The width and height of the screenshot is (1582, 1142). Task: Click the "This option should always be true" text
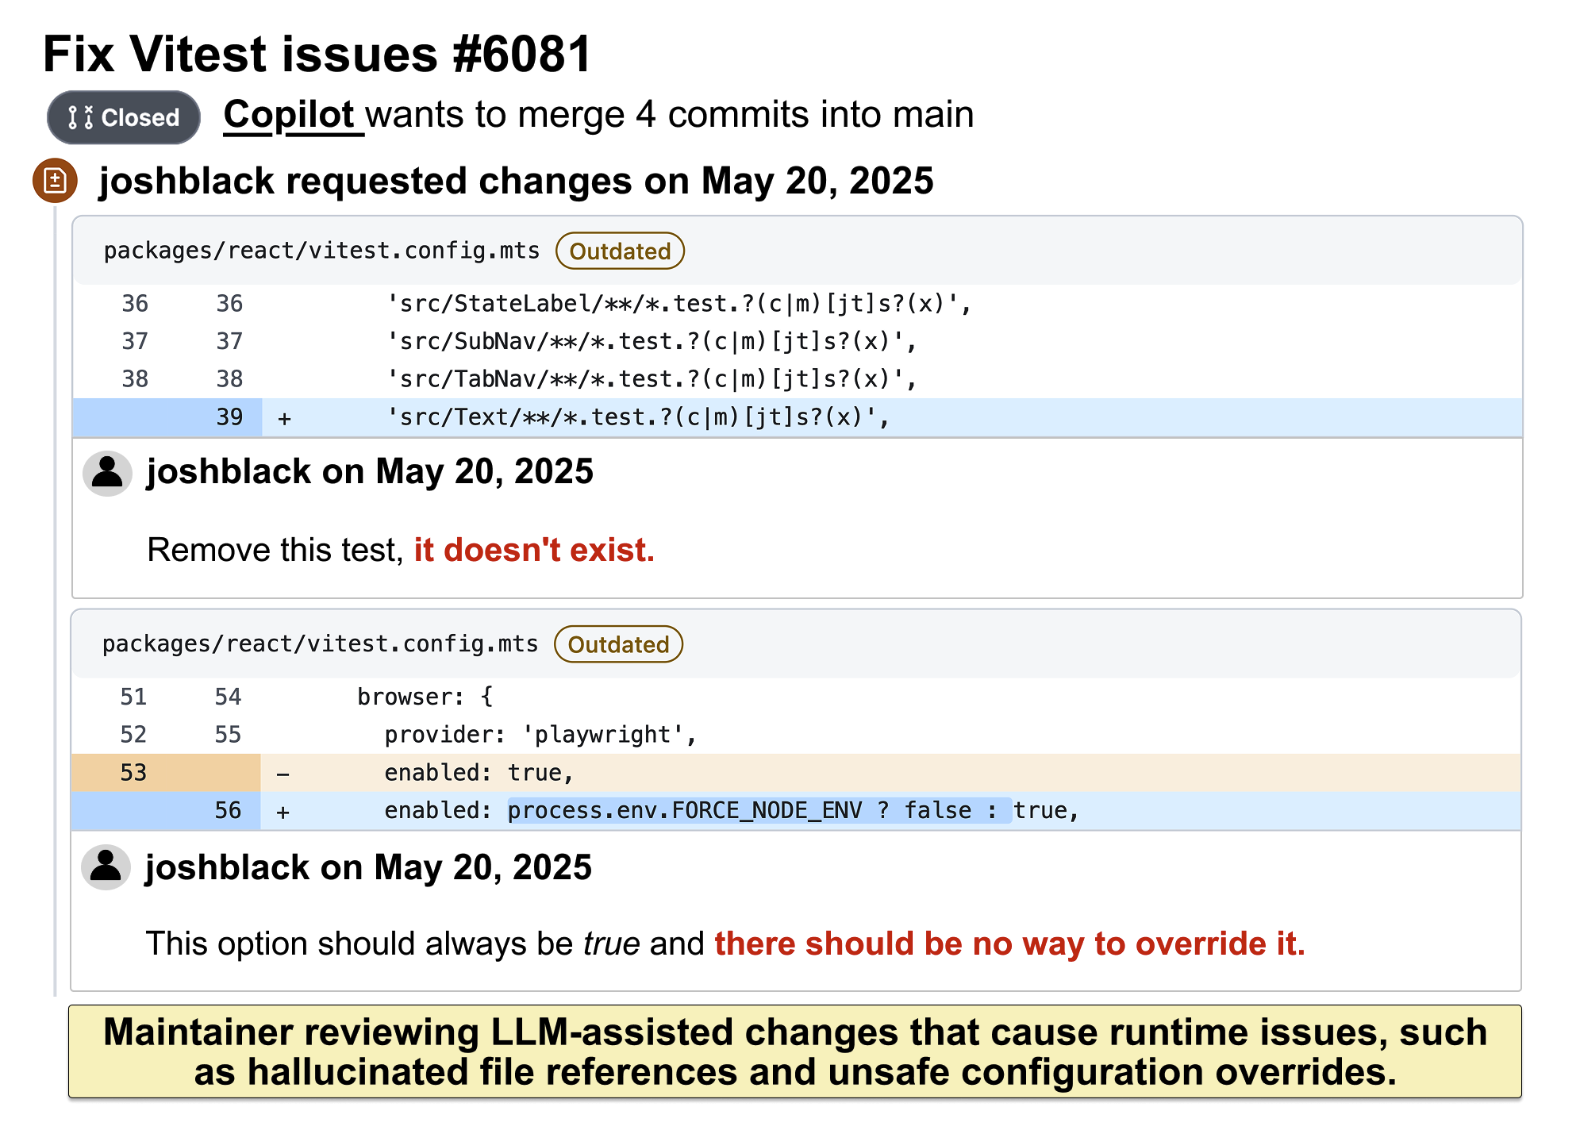point(393,944)
